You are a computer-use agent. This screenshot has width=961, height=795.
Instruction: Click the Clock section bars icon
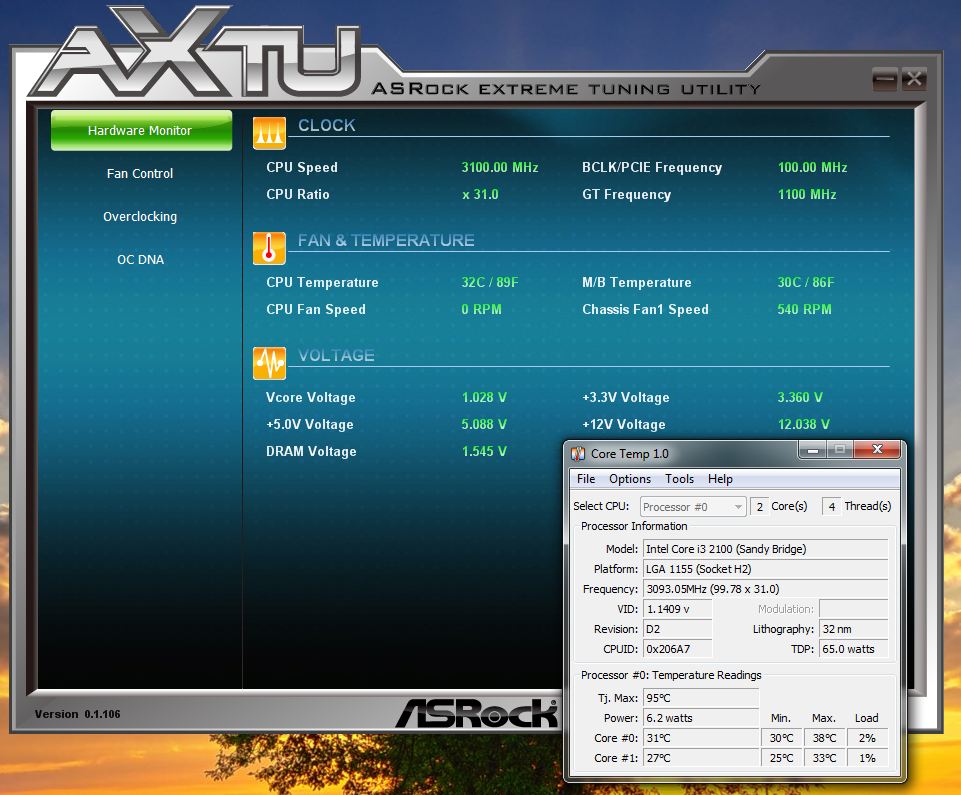(x=269, y=133)
